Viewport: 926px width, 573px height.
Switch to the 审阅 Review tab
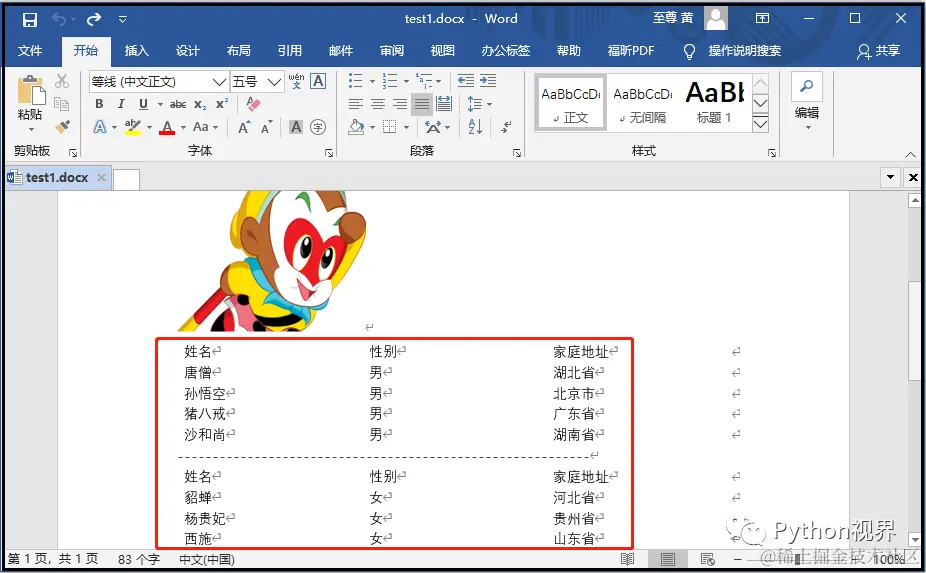392,51
